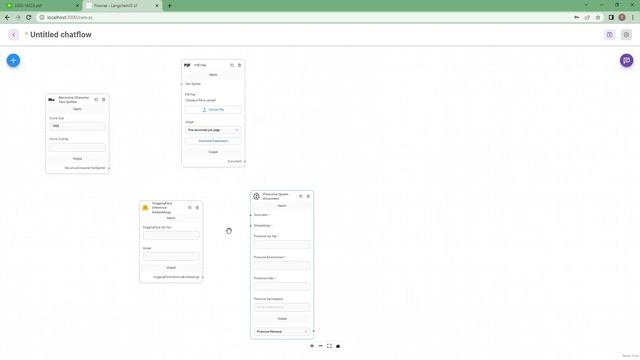The height and width of the screenshot is (360, 640).
Task: Click the Pinecone node logo icon
Action: pos(256,196)
